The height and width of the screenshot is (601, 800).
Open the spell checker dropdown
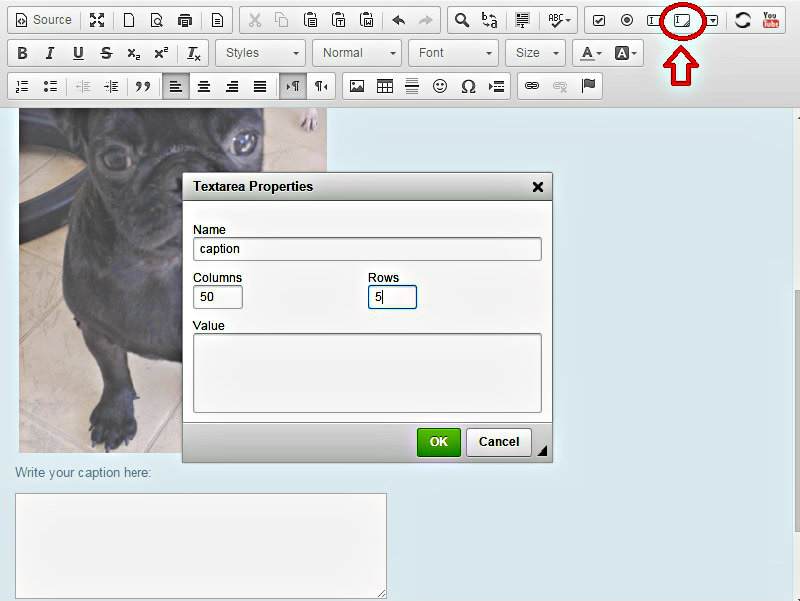[x=559, y=20]
